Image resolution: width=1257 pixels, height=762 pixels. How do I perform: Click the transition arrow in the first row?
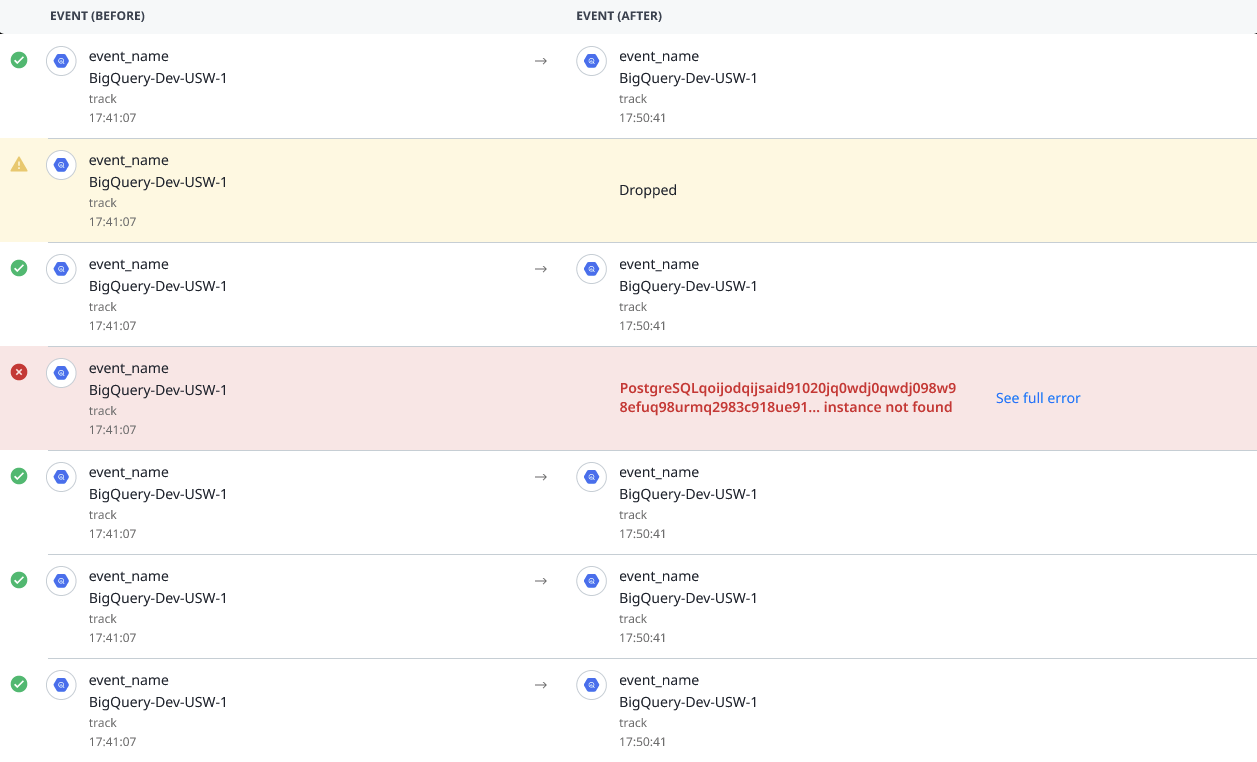tap(540, 61)
